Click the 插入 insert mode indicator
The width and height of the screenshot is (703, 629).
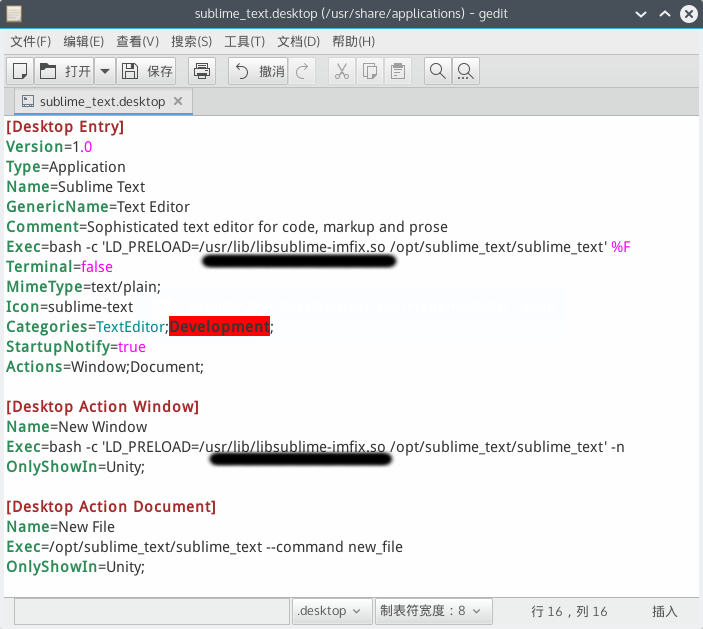(x=664, y=611)
